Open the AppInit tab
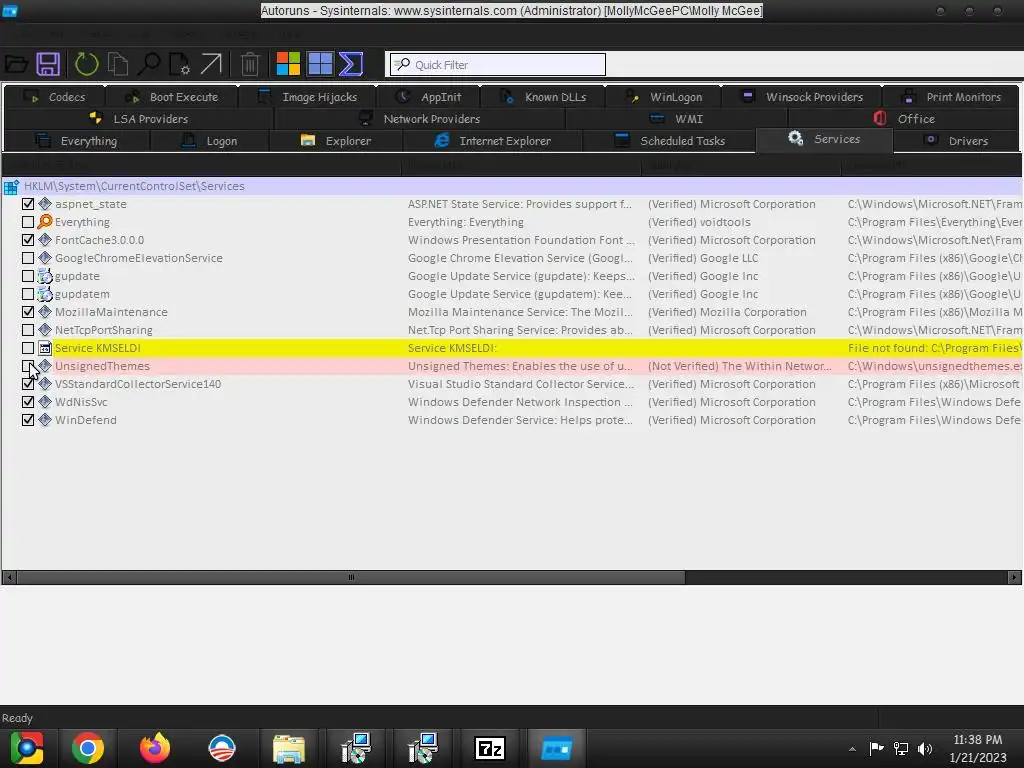Viewport: 1024px width, 768px height. pyautogui.click(x=428, y=97)
